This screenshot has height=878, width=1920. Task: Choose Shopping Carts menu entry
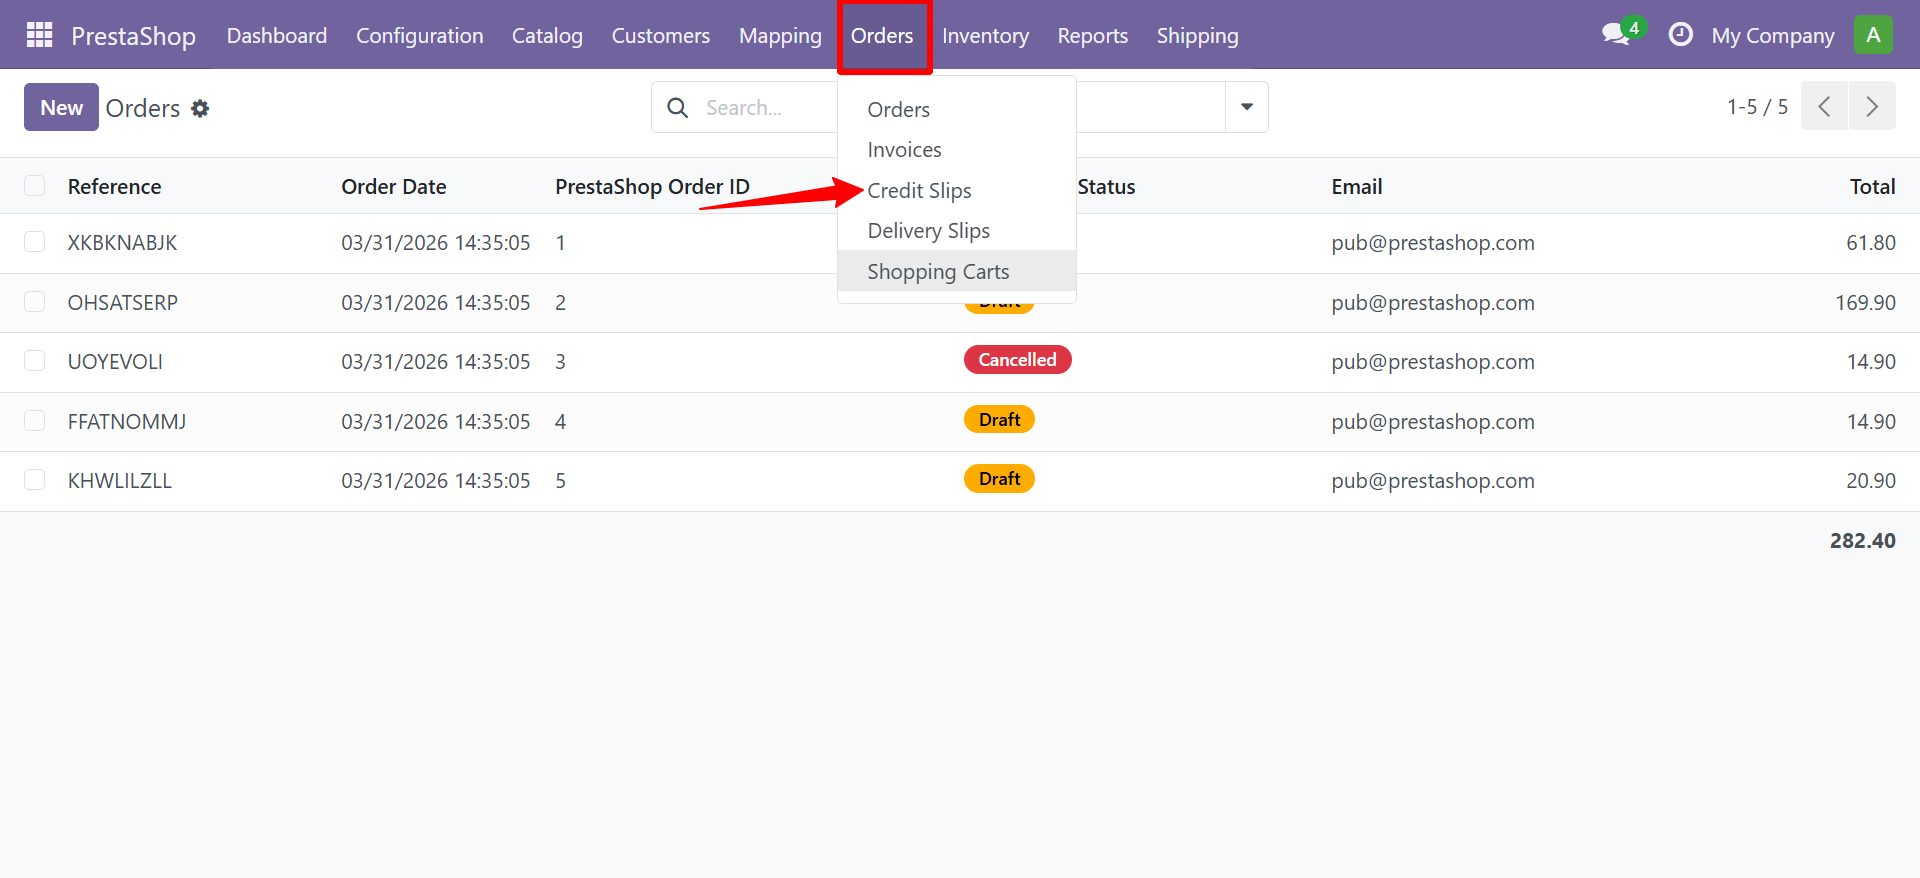(938, 271)
